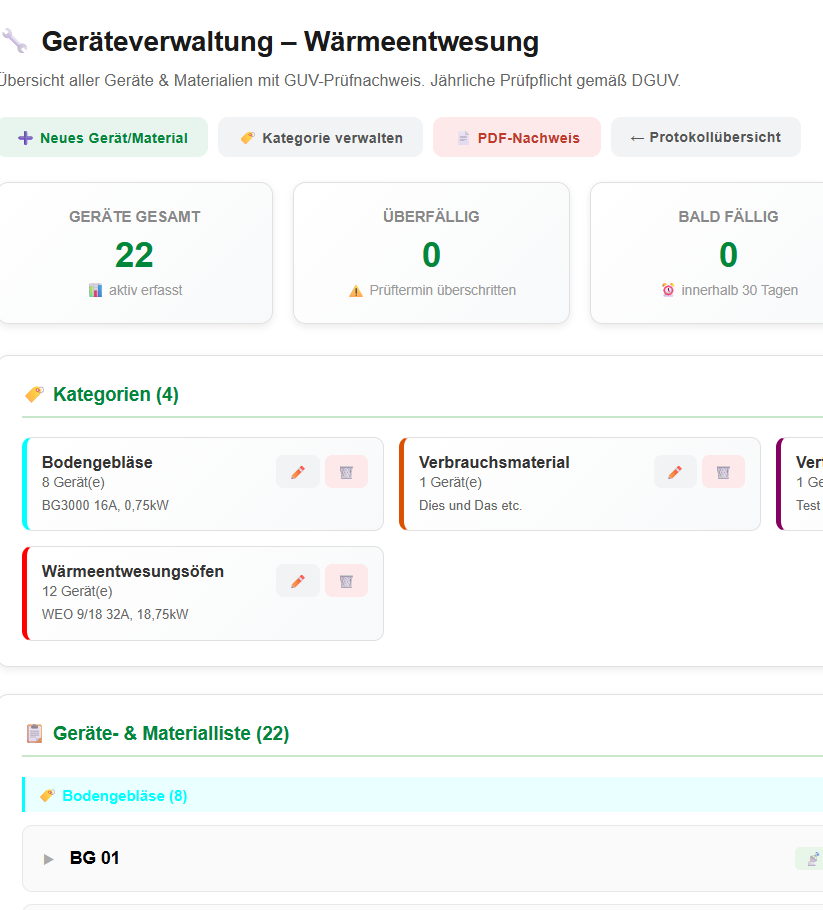The width and height of the screenshot is (823, 910).
Task: Delete Verbrauchsmaterial category trash icon
Action: point(723,472)
